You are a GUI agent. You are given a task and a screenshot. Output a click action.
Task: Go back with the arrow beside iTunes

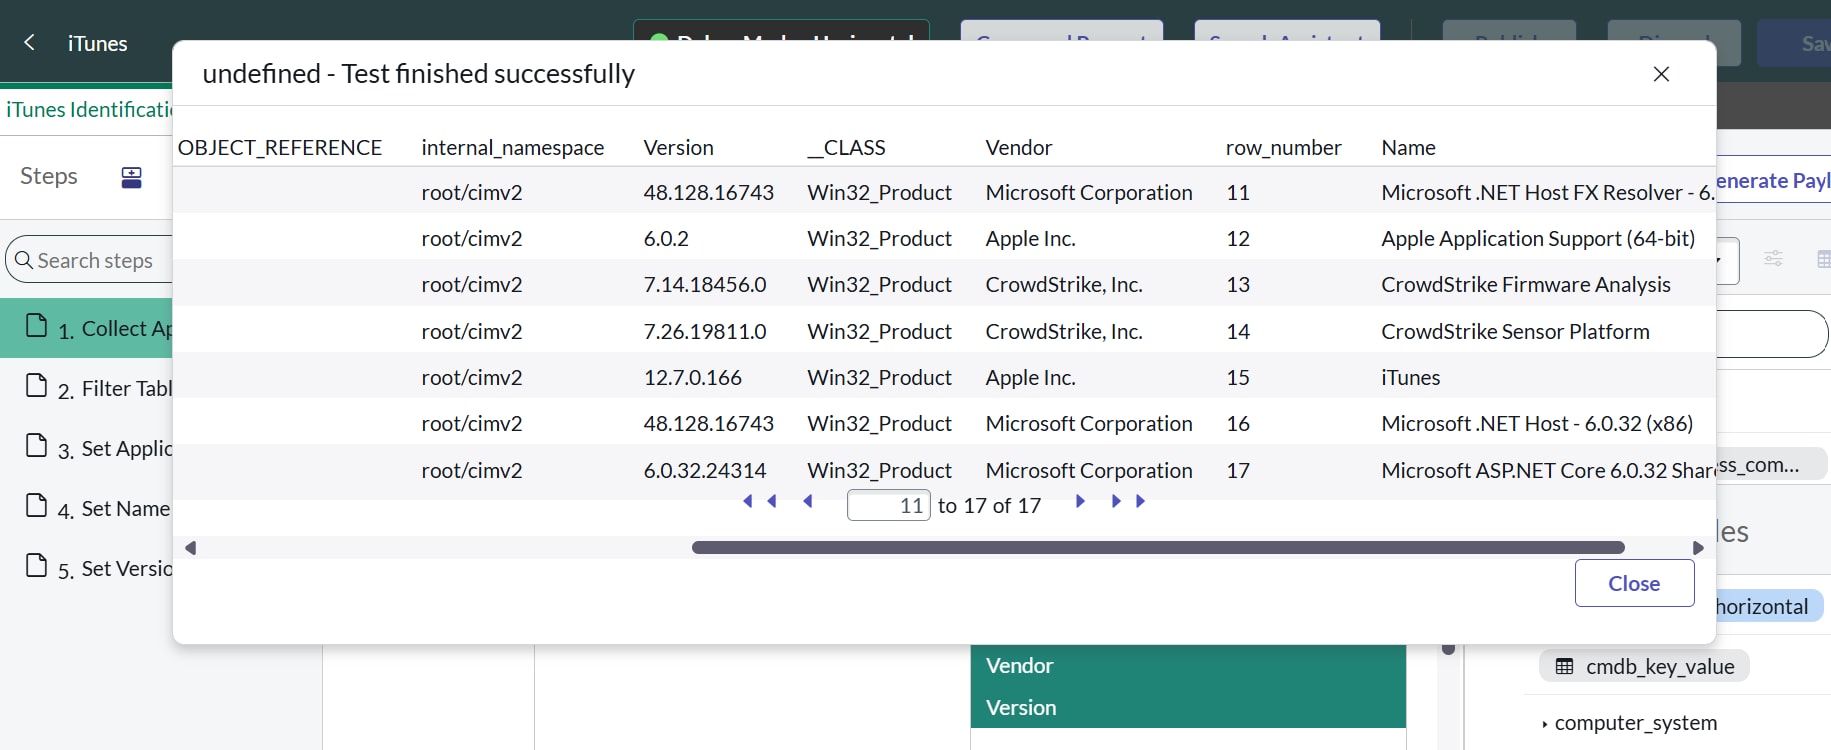click(x=30, y=42)
